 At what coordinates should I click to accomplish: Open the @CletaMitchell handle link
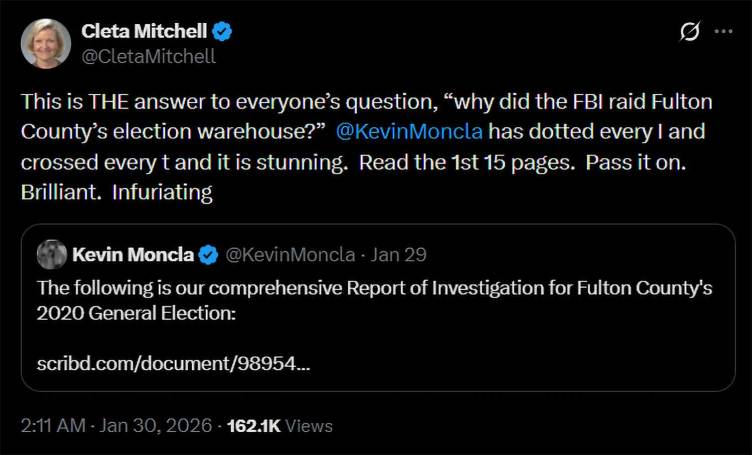tap(148, 56)
